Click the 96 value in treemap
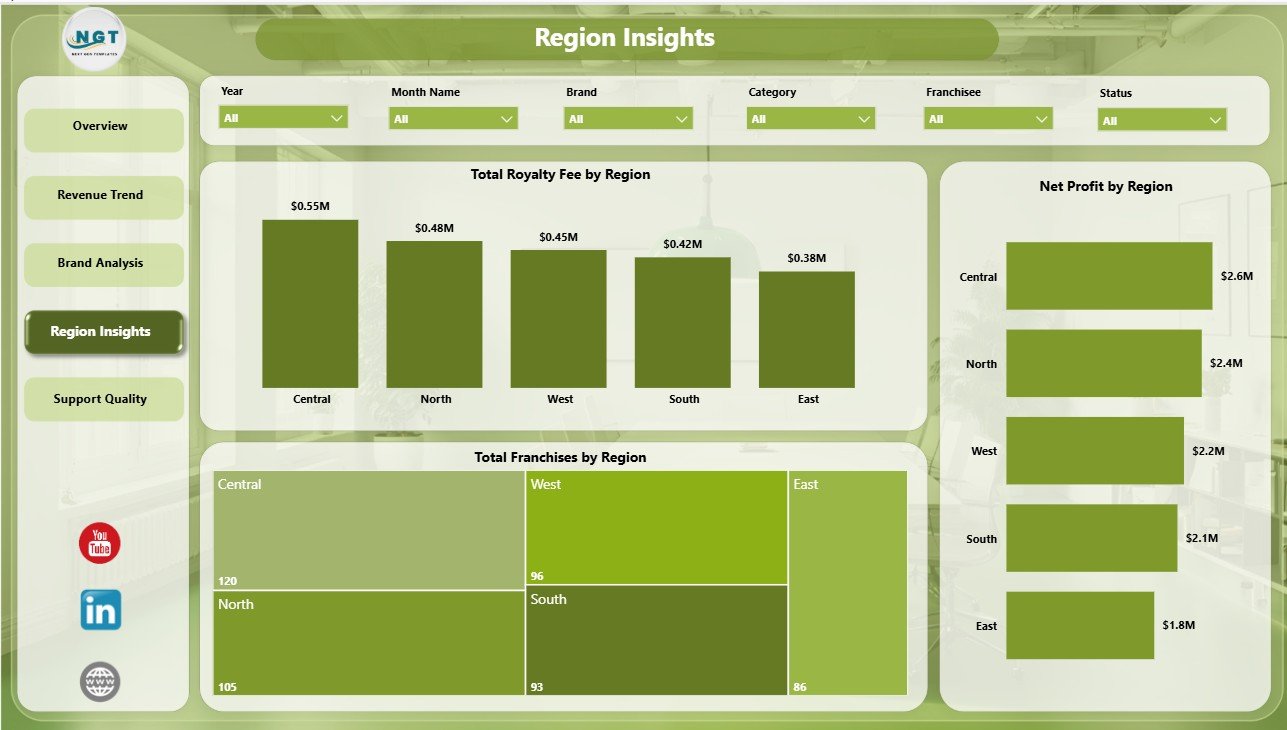Viewport: 1287px width, 730px height. pos(537,576)
